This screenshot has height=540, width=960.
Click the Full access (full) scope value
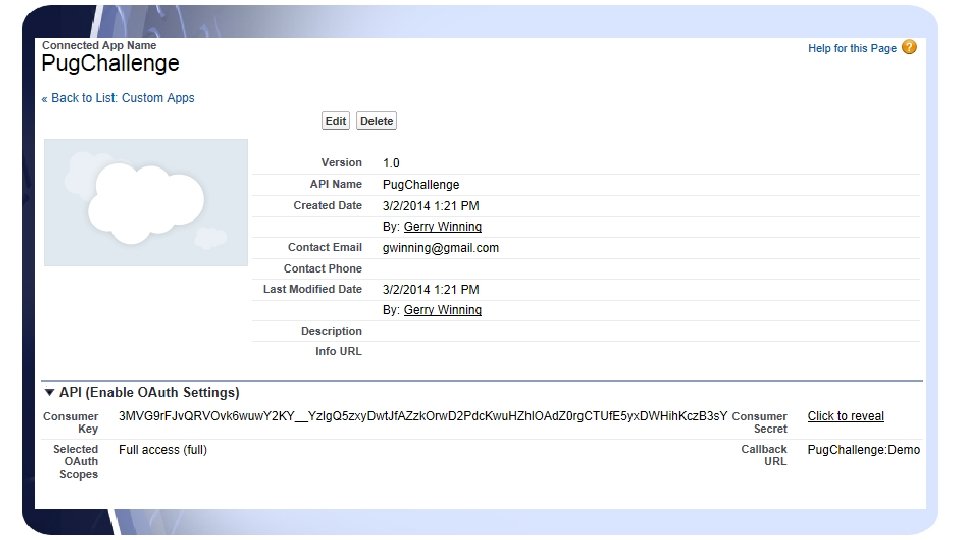[163, 450]
